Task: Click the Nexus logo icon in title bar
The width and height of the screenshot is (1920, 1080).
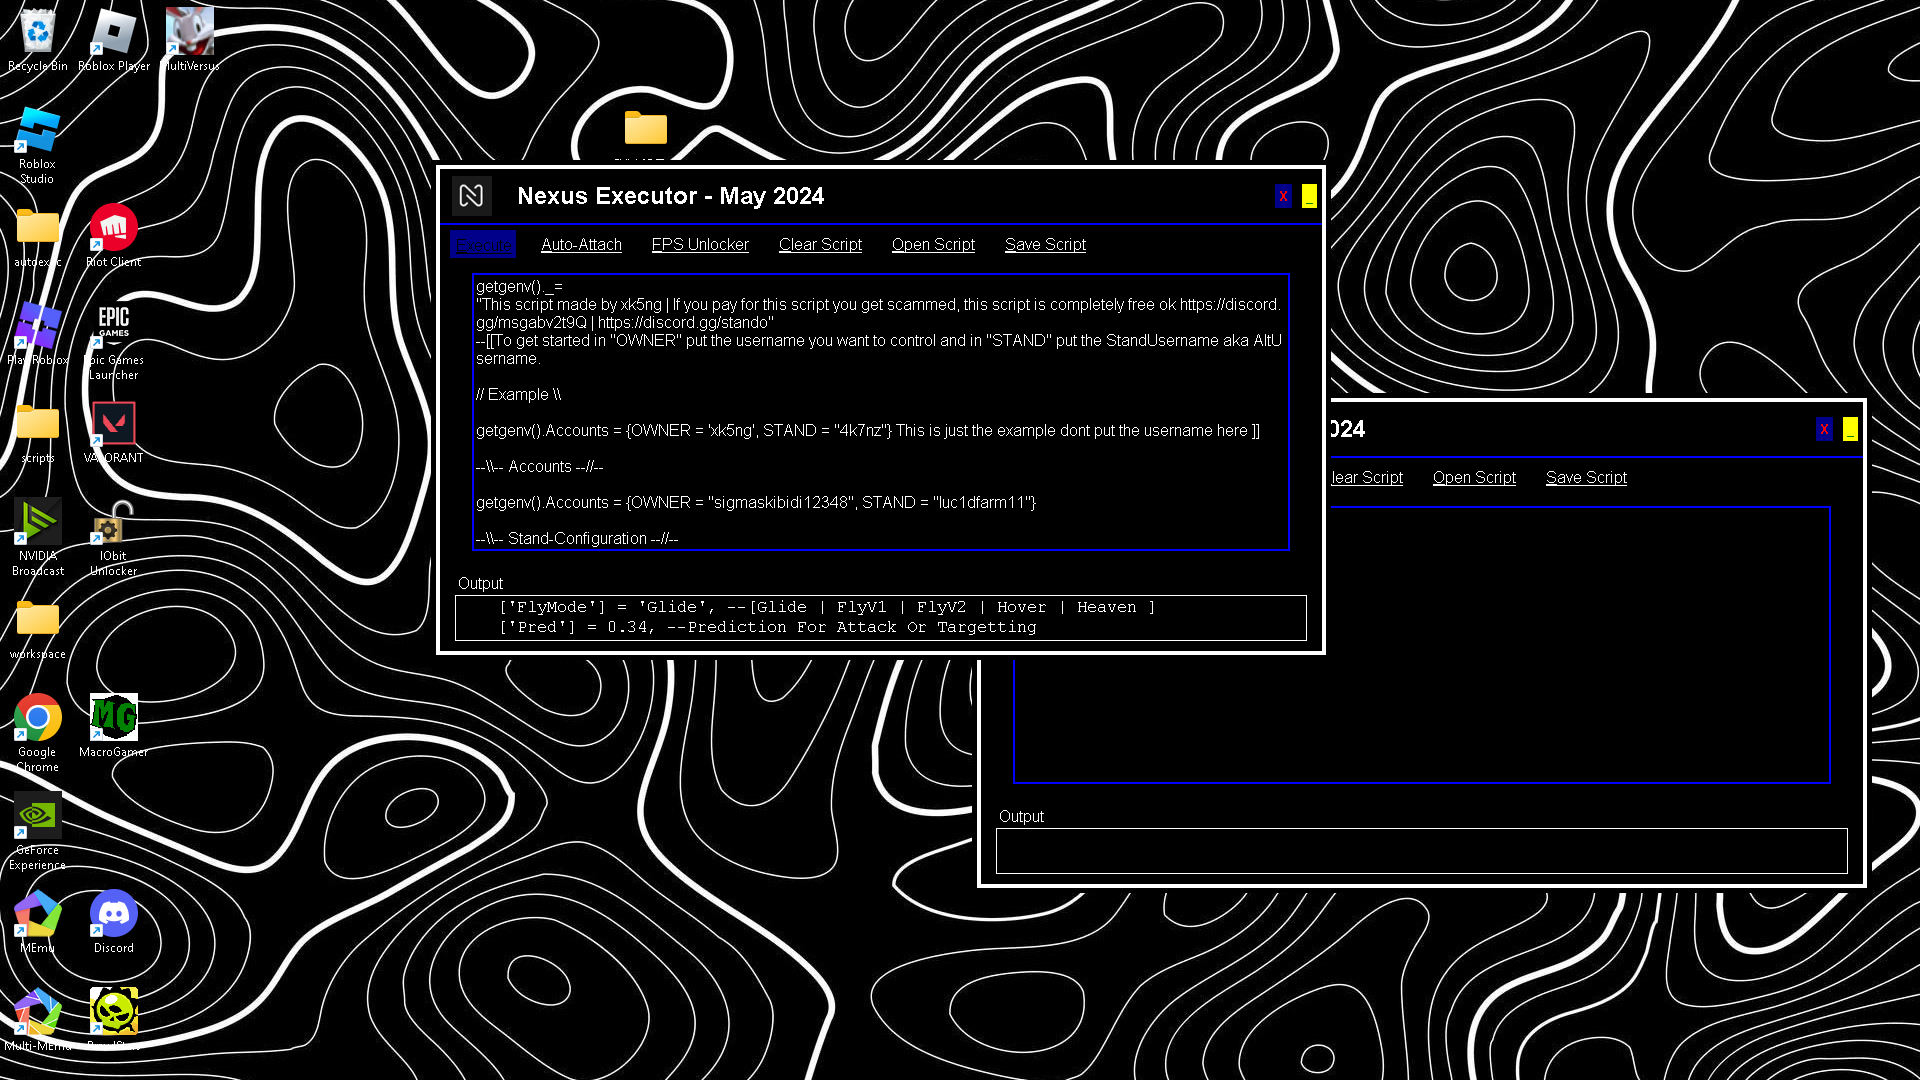Action: coord(471,196)
